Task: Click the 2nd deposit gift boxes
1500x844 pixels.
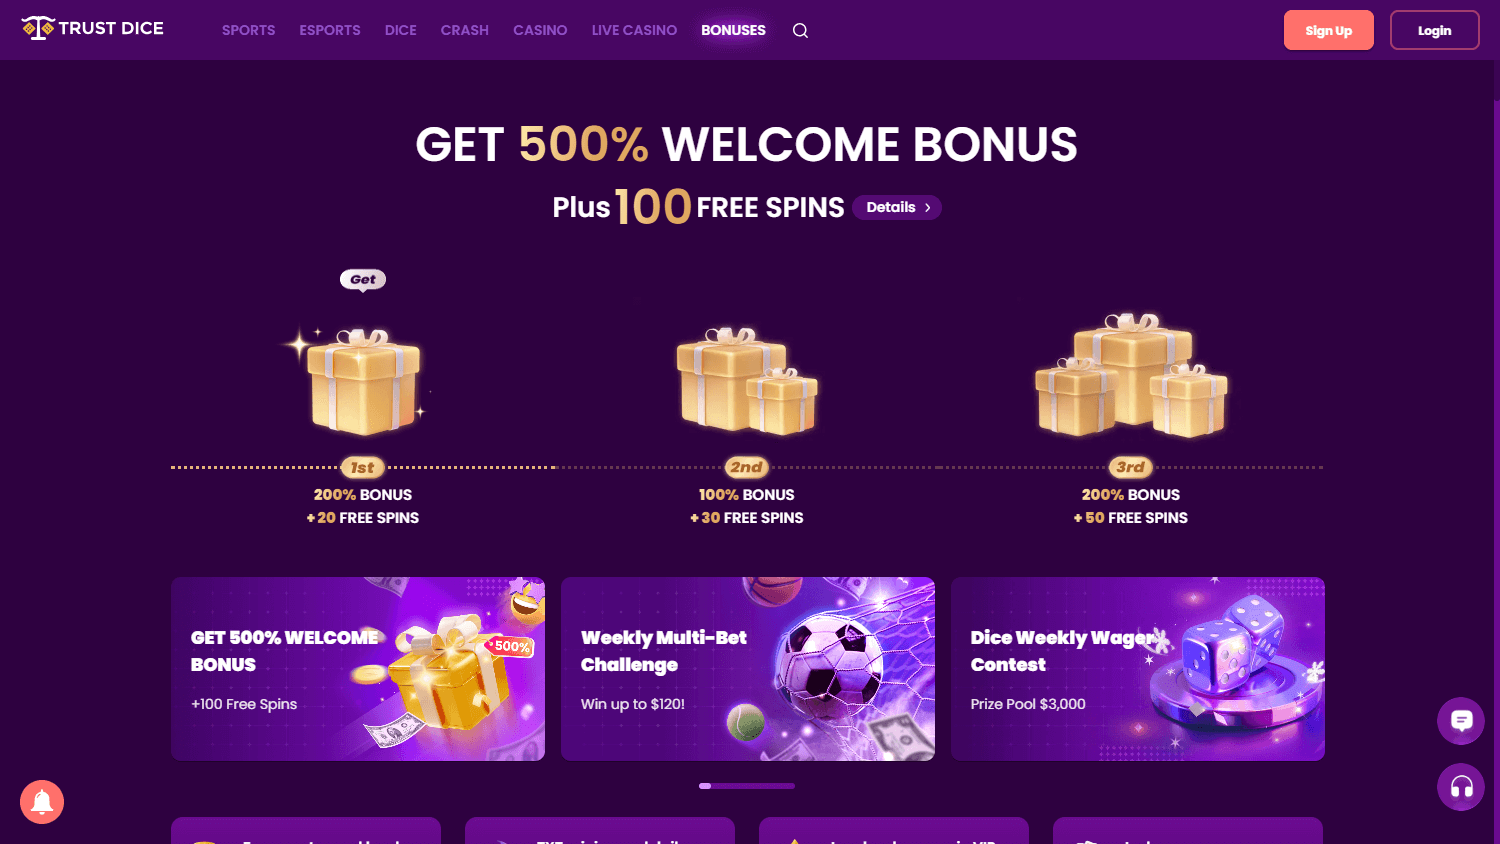Action: pyautogui.click(x=747, y=381)
